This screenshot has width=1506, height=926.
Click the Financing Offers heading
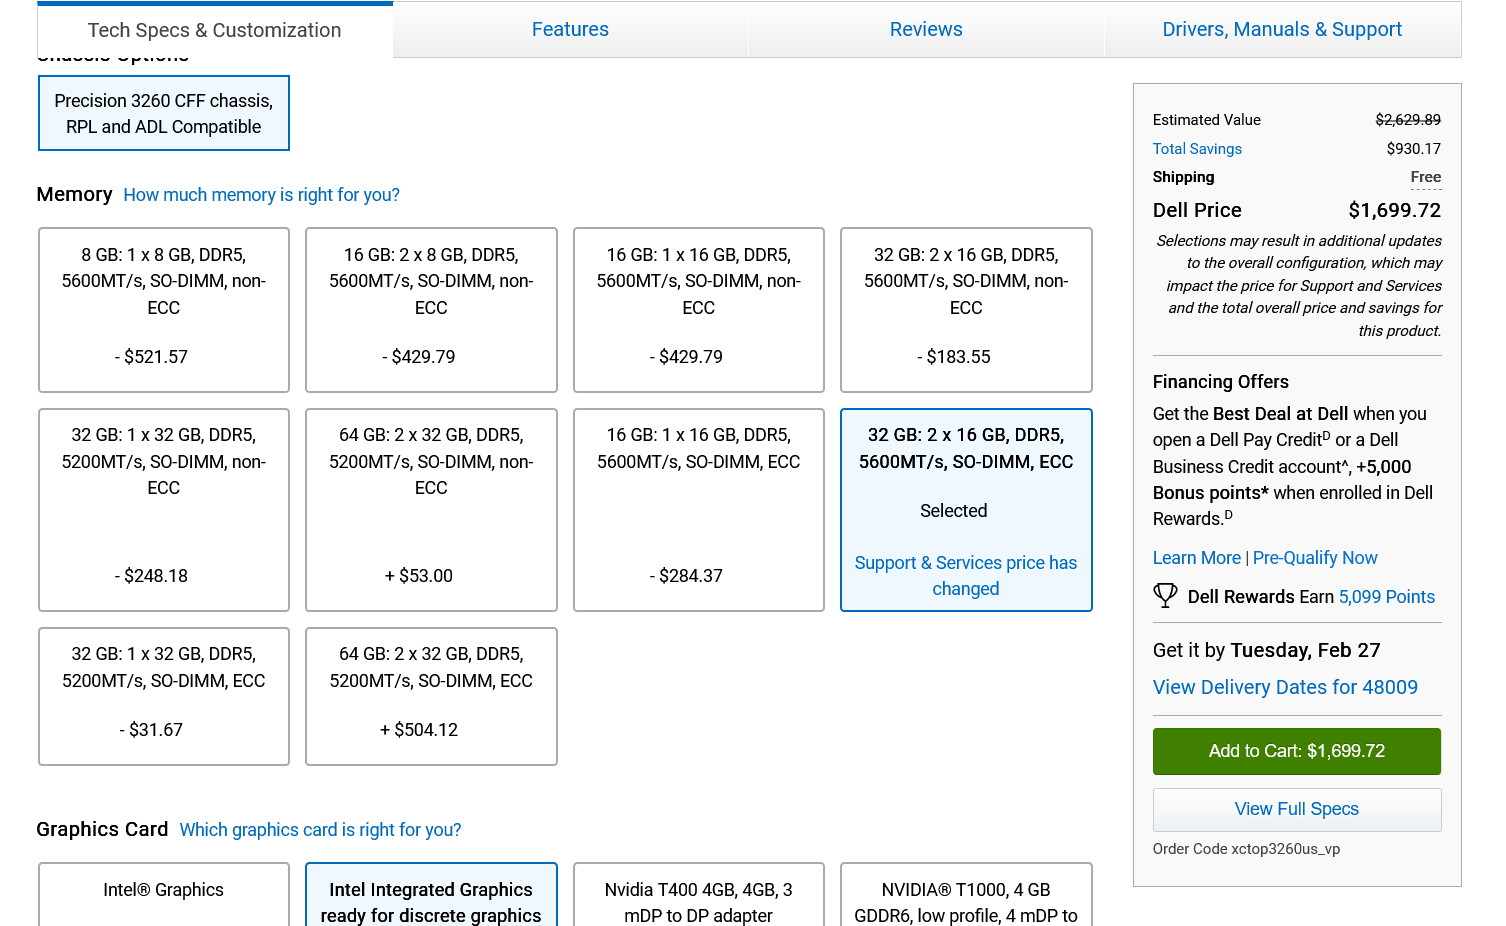click(x=1220, y=382)
